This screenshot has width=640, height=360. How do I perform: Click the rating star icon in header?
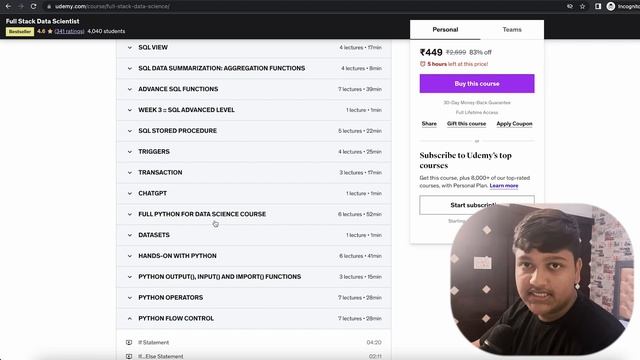pyautogui.click(x=50, y=31)
